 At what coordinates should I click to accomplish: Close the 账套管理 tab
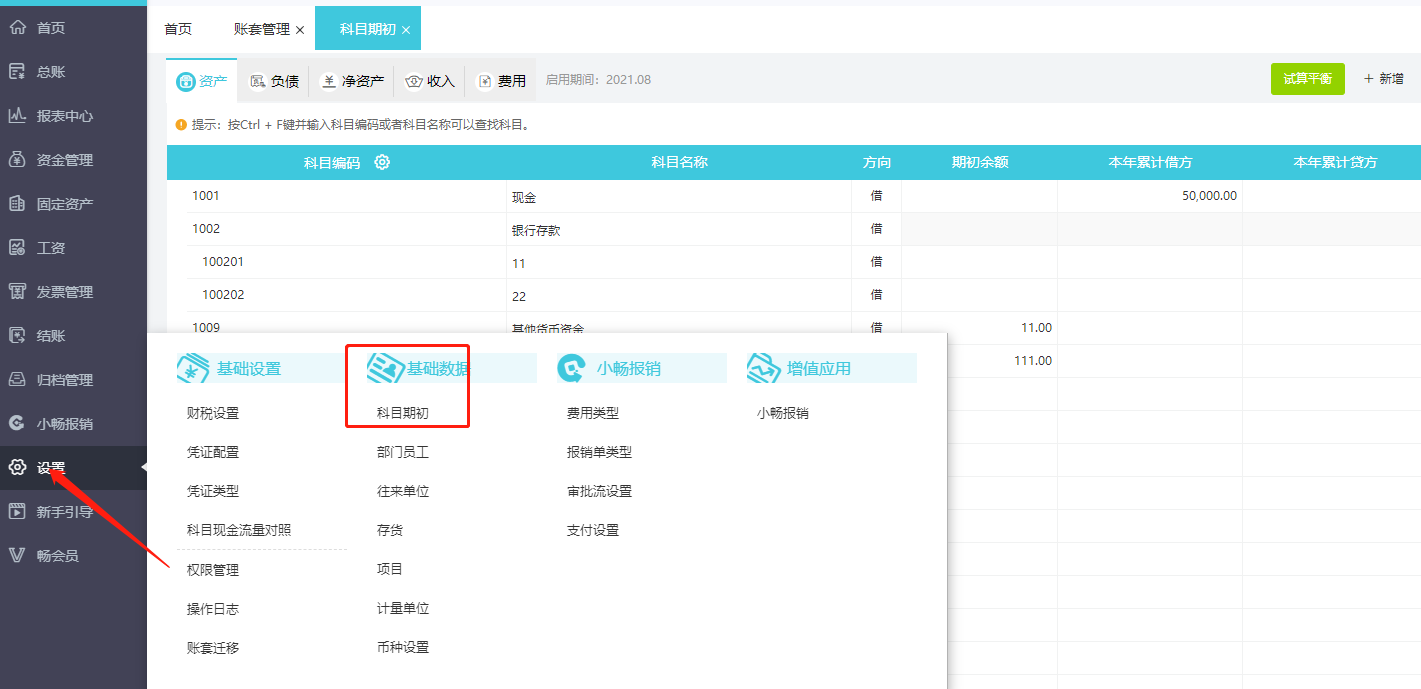click(x=300, y=30)
